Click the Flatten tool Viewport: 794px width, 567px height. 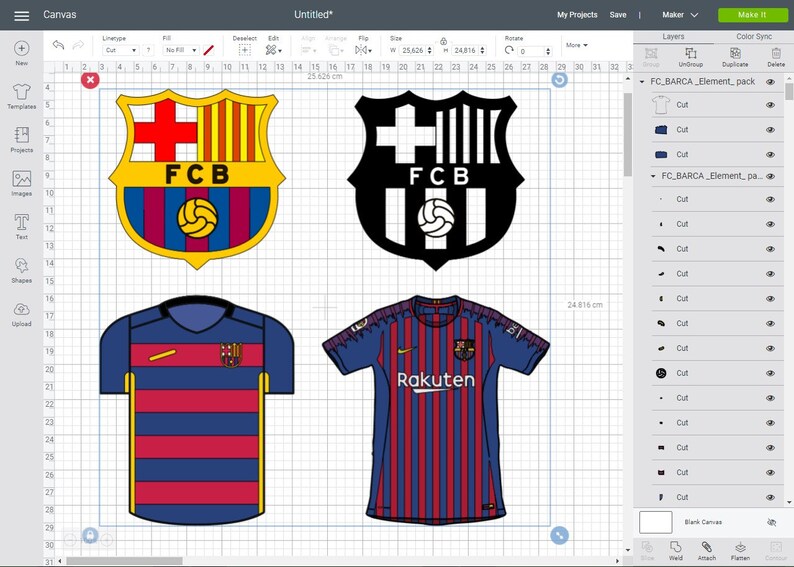click(740, 551)
